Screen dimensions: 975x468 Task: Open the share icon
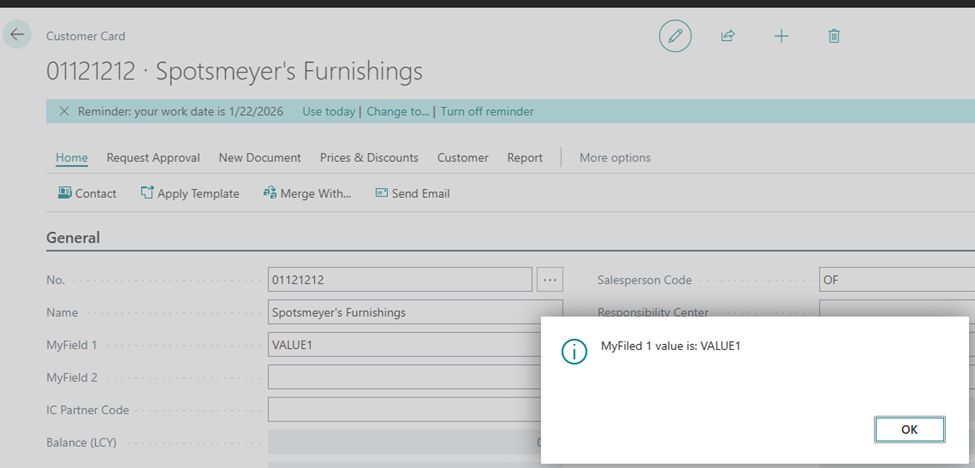tap(728, 36)
